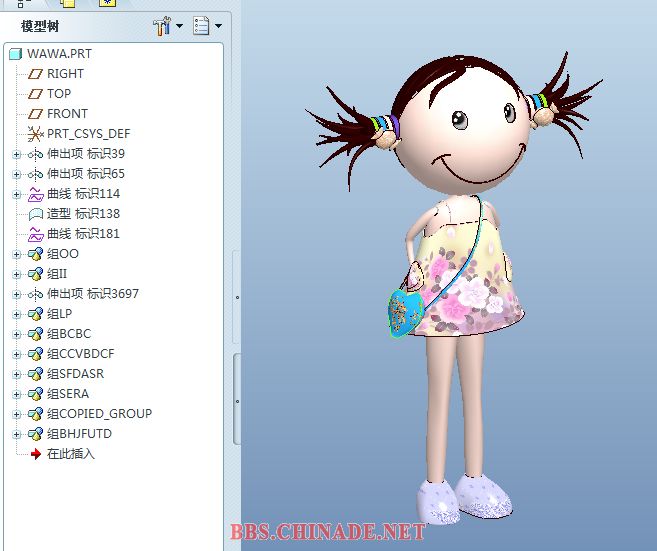Expand the 组BHJFUTD group node

(16, 434)
